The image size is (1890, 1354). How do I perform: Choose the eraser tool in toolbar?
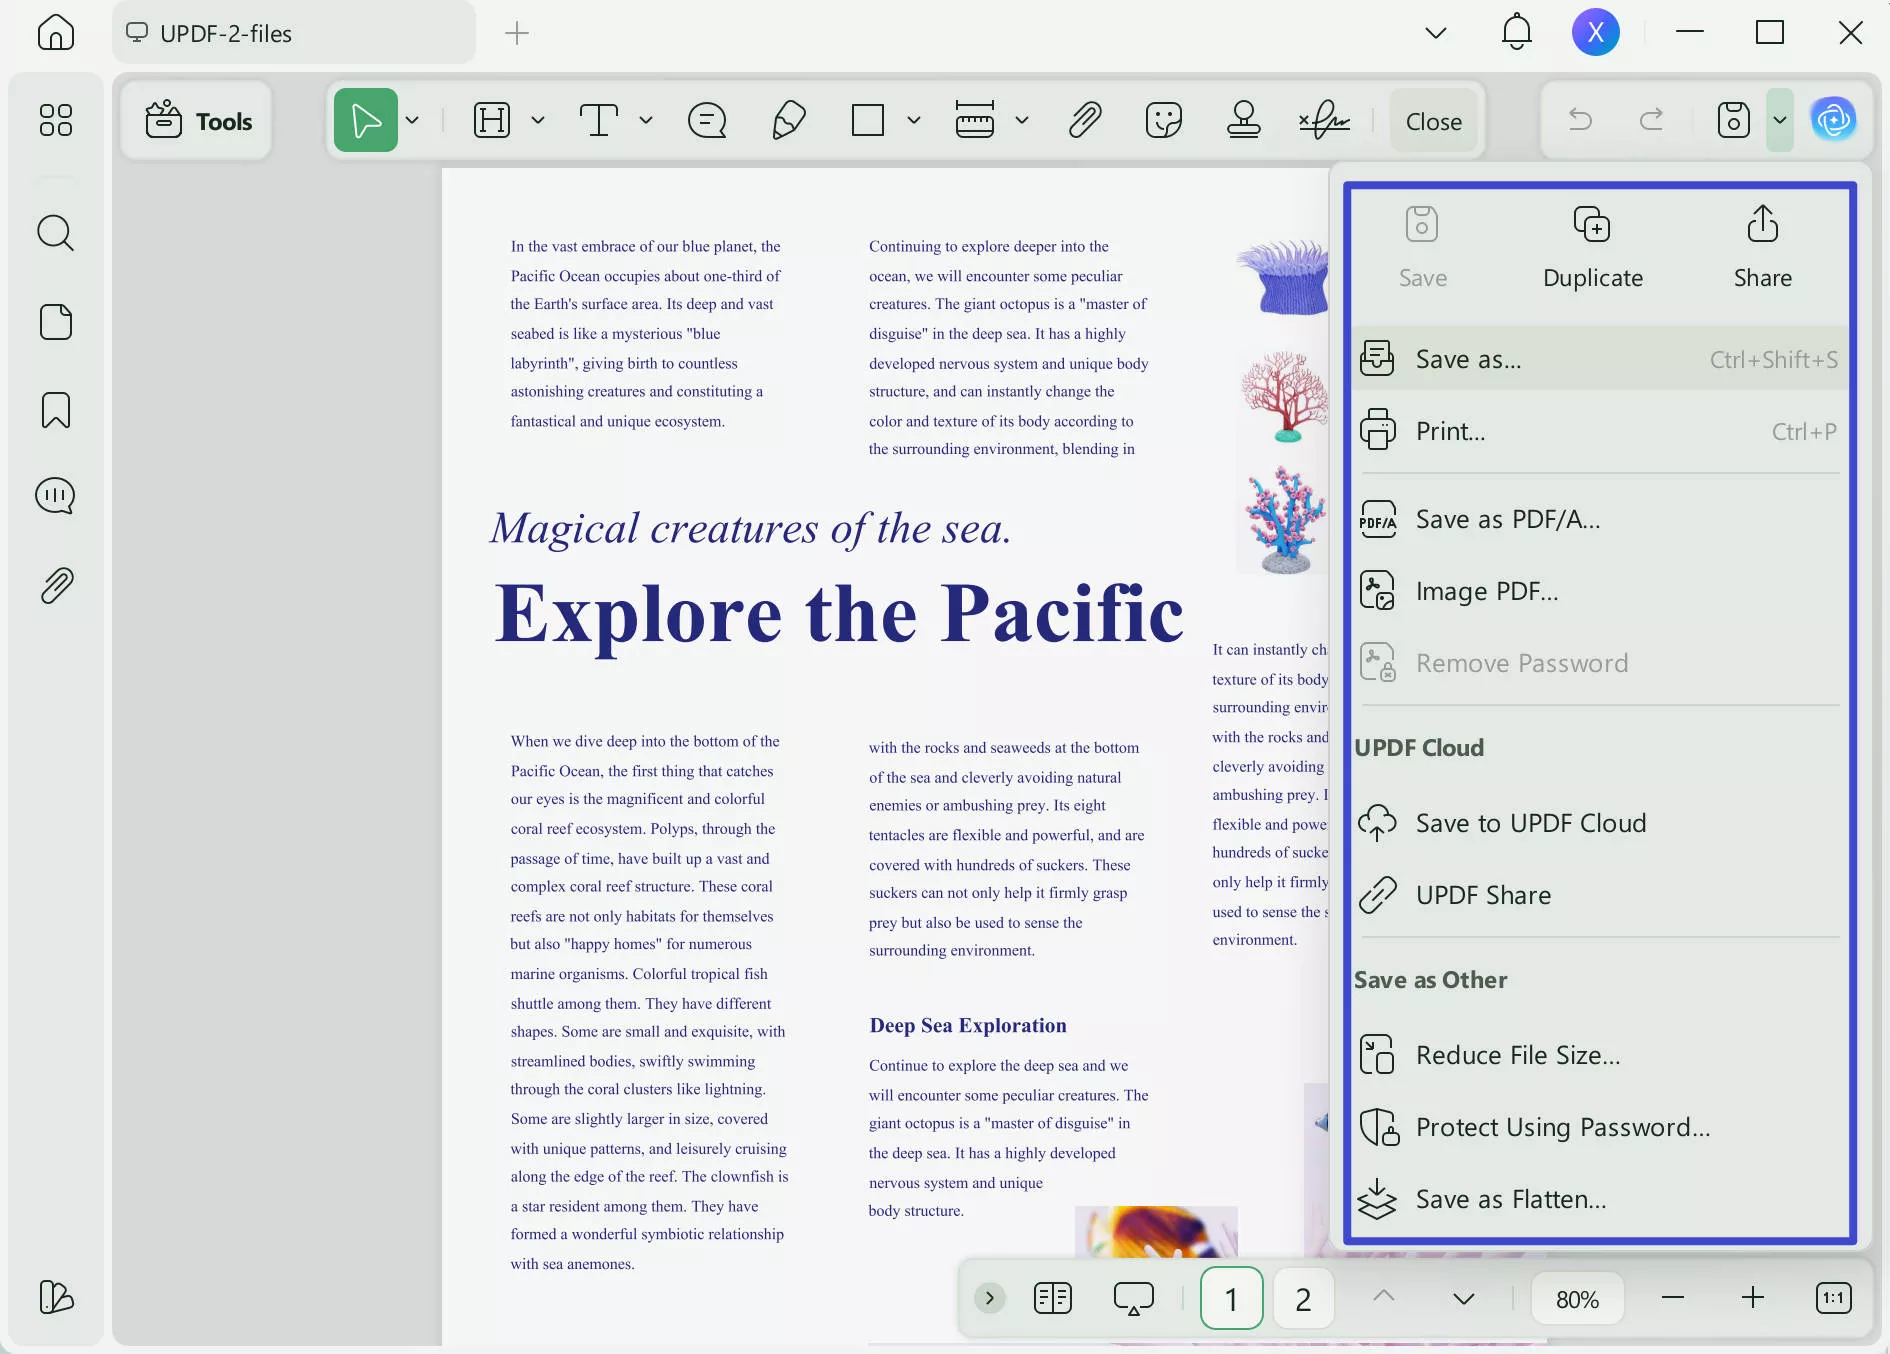pyautogui.click(x=789, y=120)
